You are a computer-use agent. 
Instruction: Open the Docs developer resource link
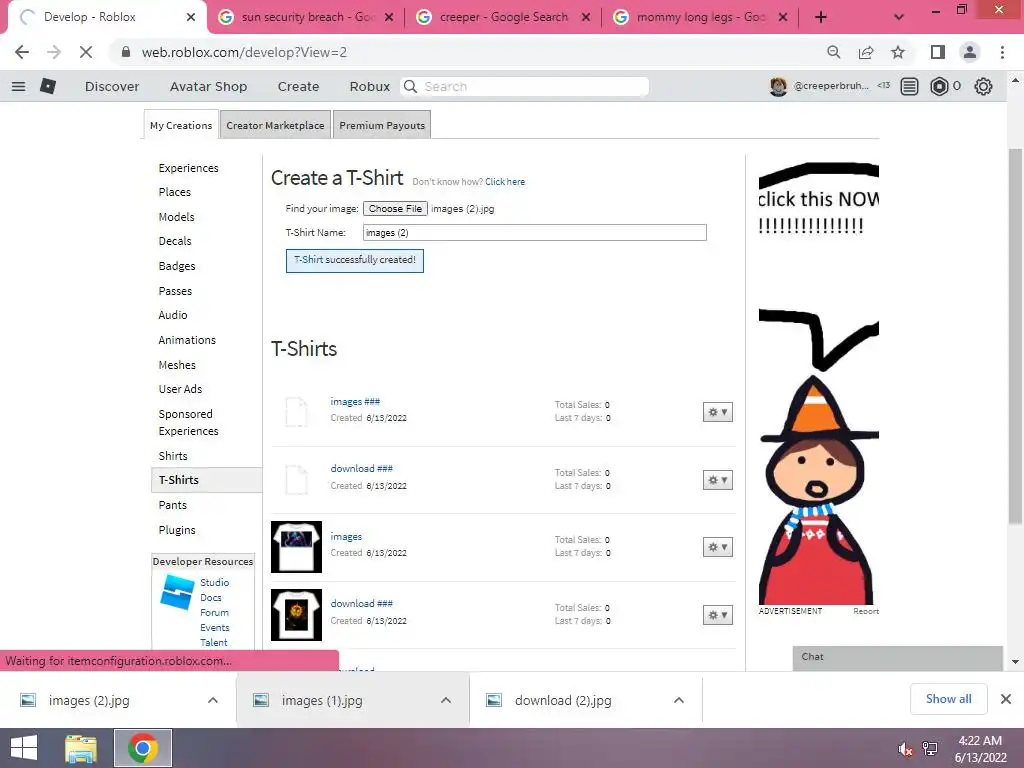coord(210,598)
